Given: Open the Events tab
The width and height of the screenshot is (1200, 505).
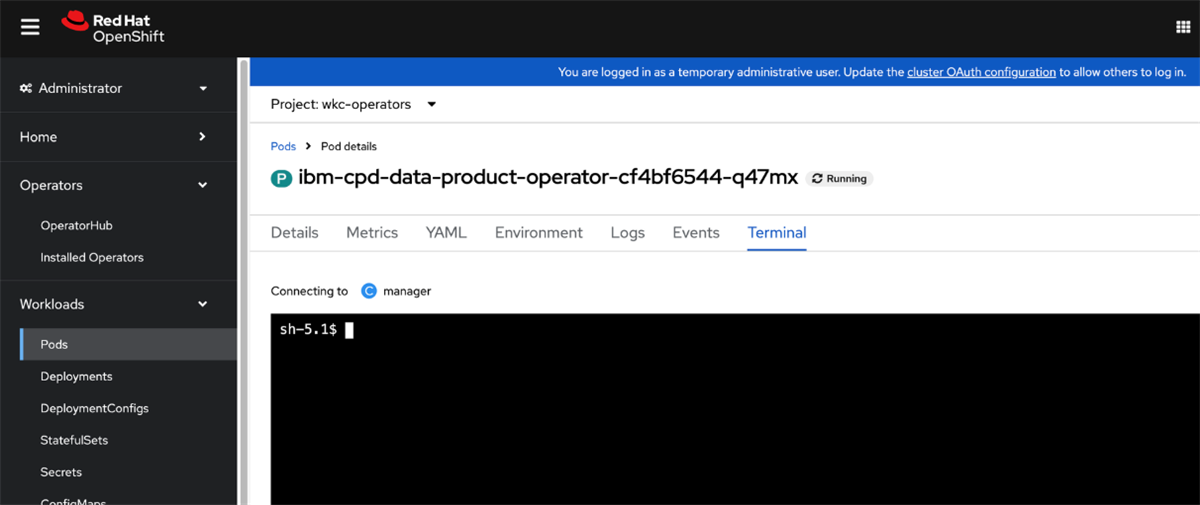Looking at the screenshot, I should [x=696, y=233].
